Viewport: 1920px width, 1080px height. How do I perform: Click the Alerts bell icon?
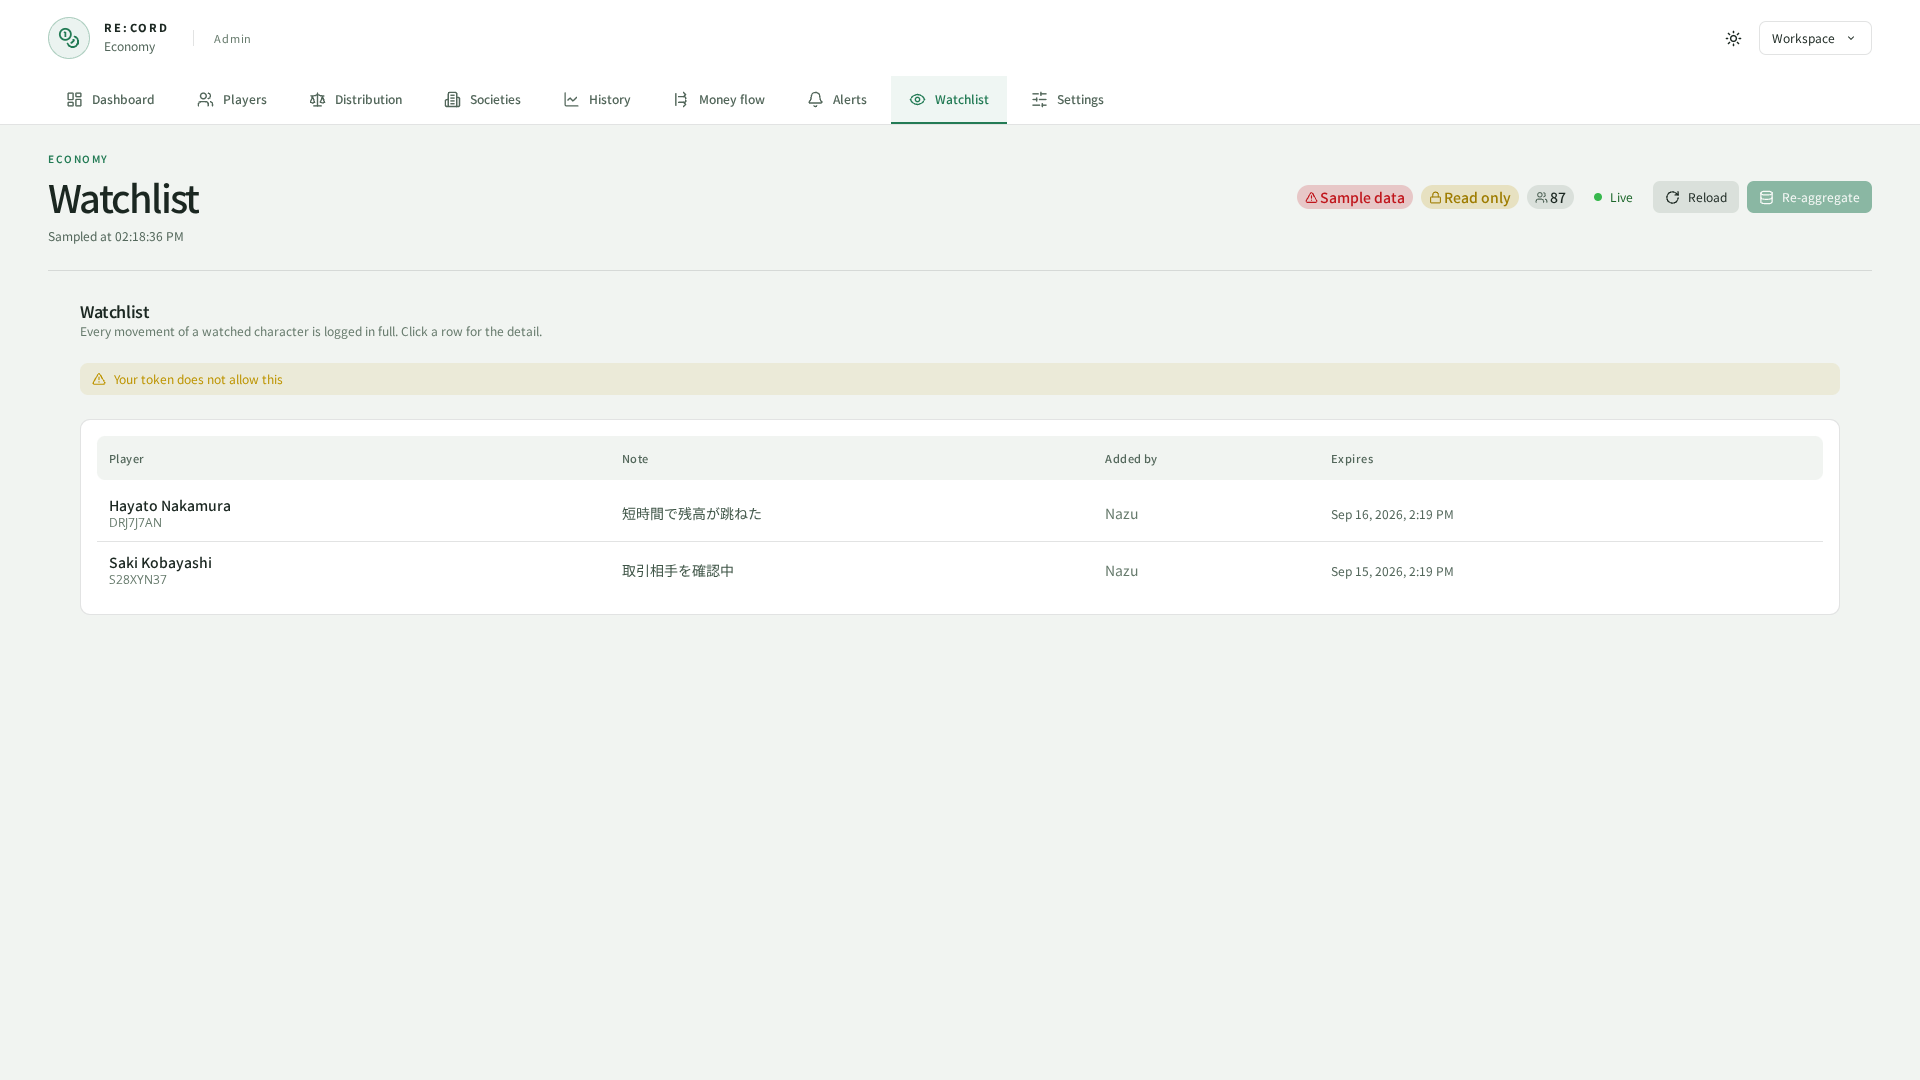coord(815,99)
